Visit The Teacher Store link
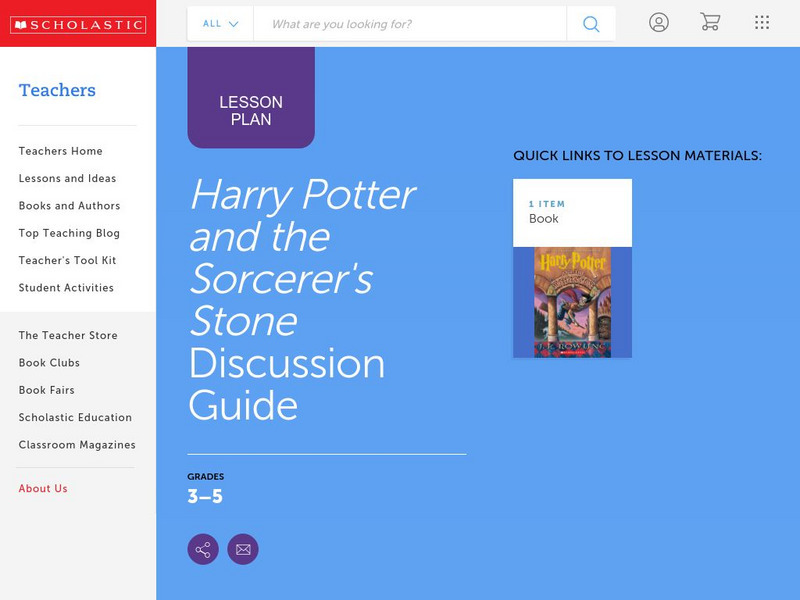This screenshot has height=600, width=800. click(66, 335)
